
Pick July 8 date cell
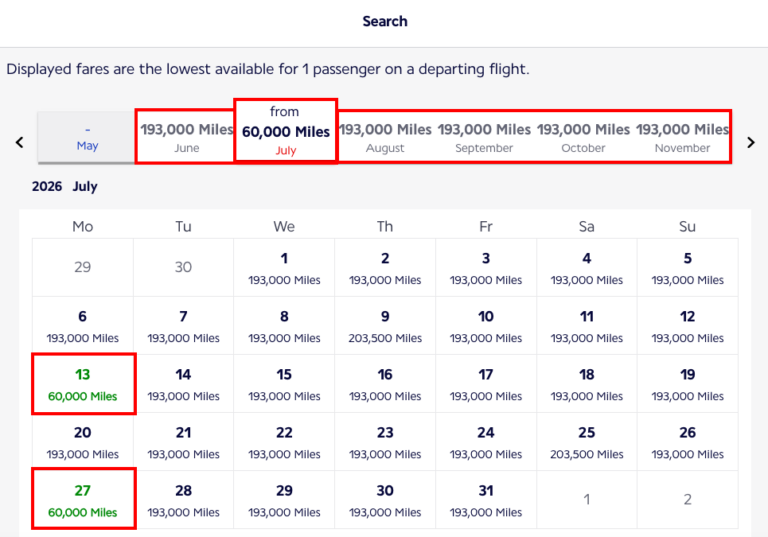click(x=284, y=326)
